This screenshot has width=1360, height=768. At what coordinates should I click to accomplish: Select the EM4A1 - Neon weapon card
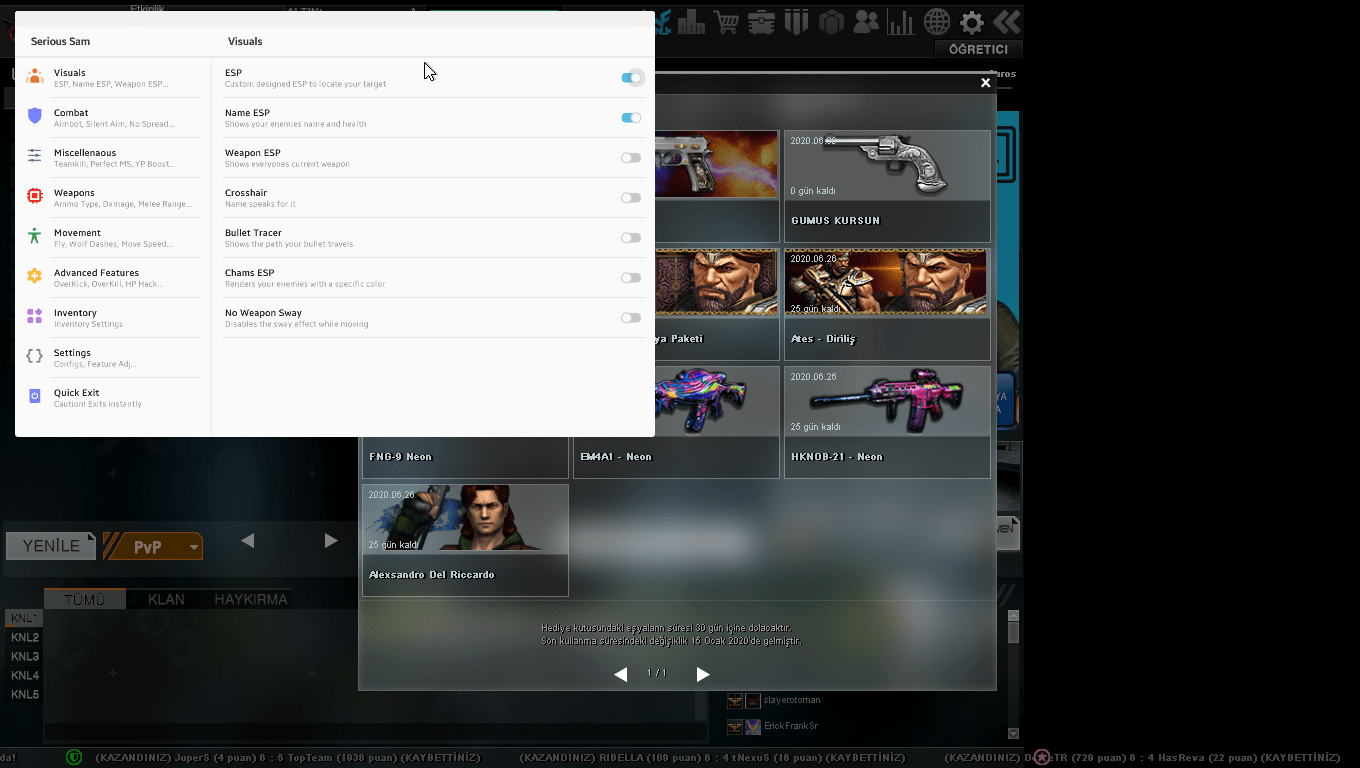click(x=676, y=422)
